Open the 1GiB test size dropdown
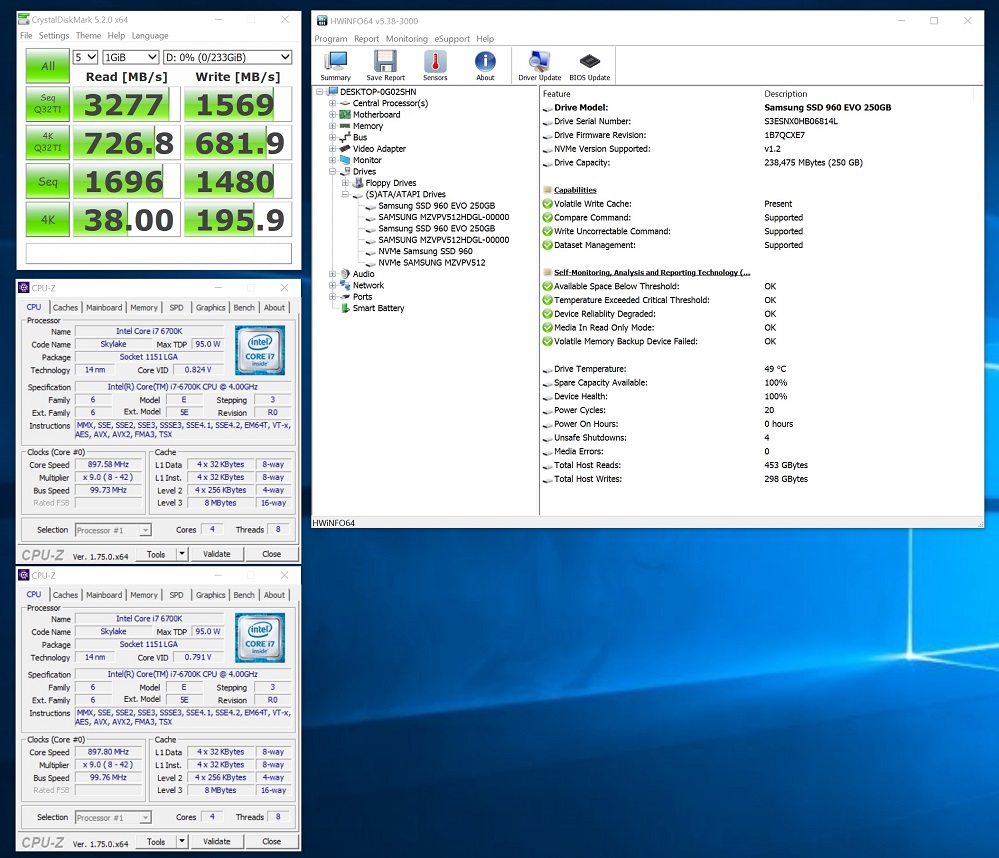 tap(131, 58)
